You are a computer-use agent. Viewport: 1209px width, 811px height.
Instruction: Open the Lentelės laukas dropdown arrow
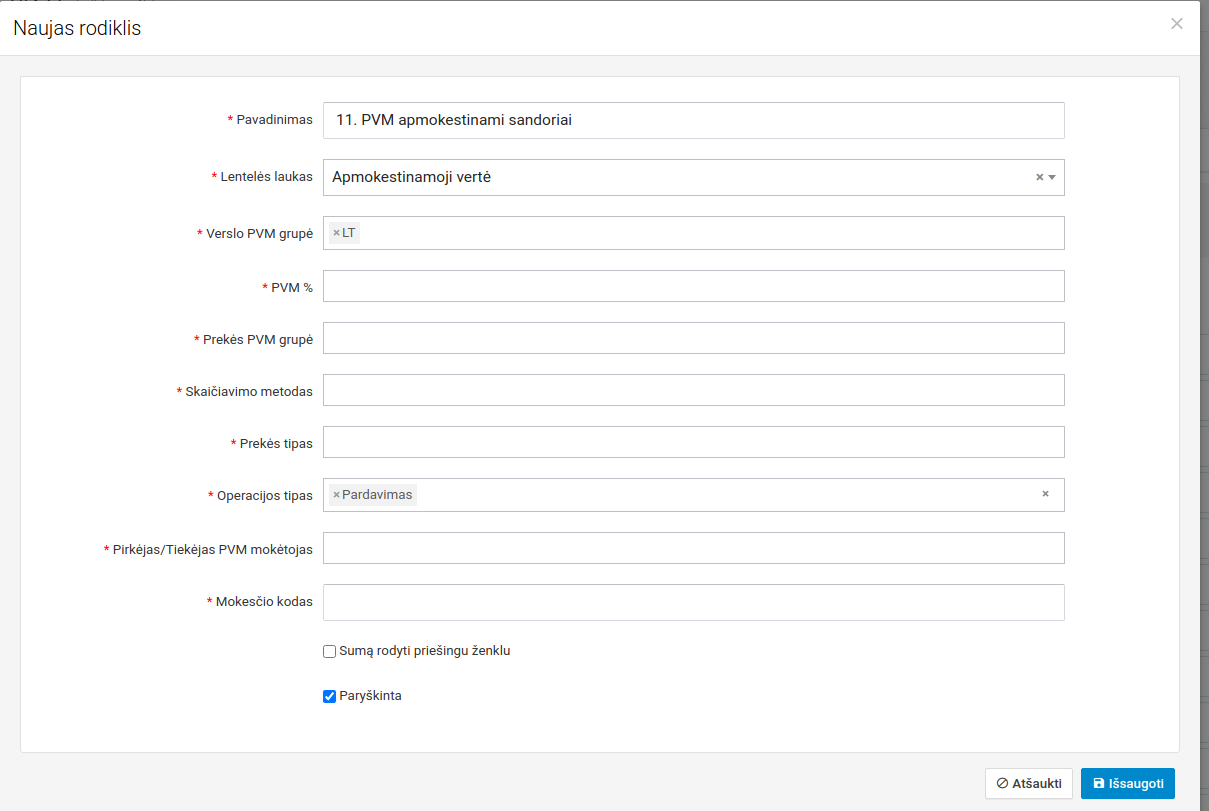click(1052, 177)
